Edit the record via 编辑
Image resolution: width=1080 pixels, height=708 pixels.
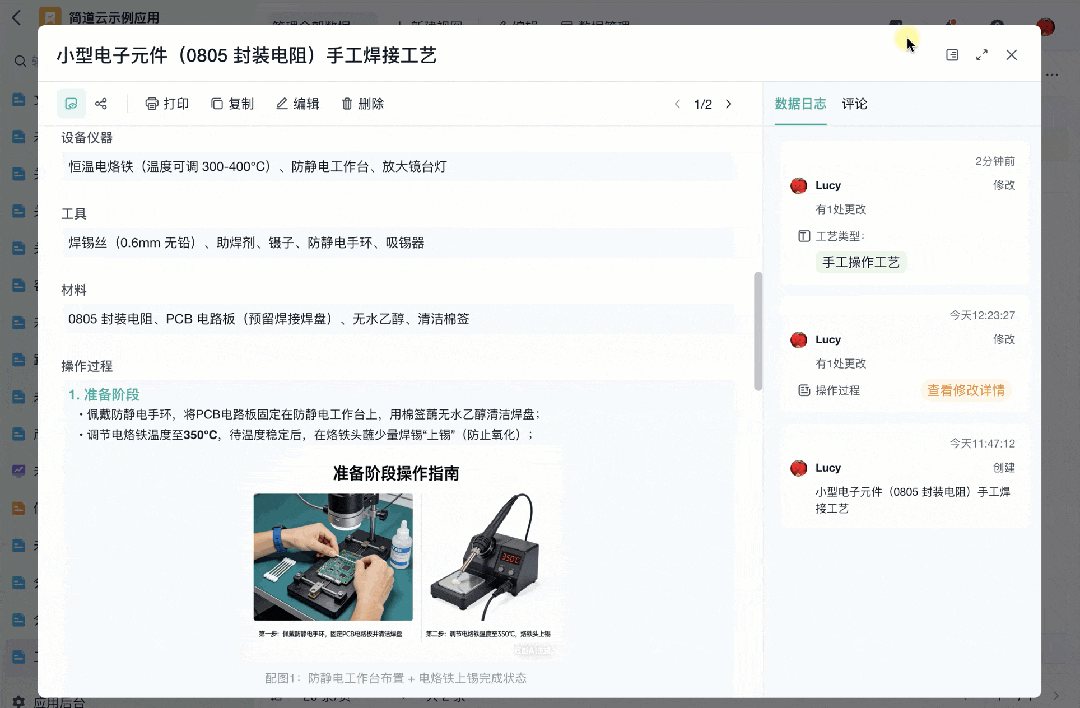pyautogui.click(x=298, y=103)
